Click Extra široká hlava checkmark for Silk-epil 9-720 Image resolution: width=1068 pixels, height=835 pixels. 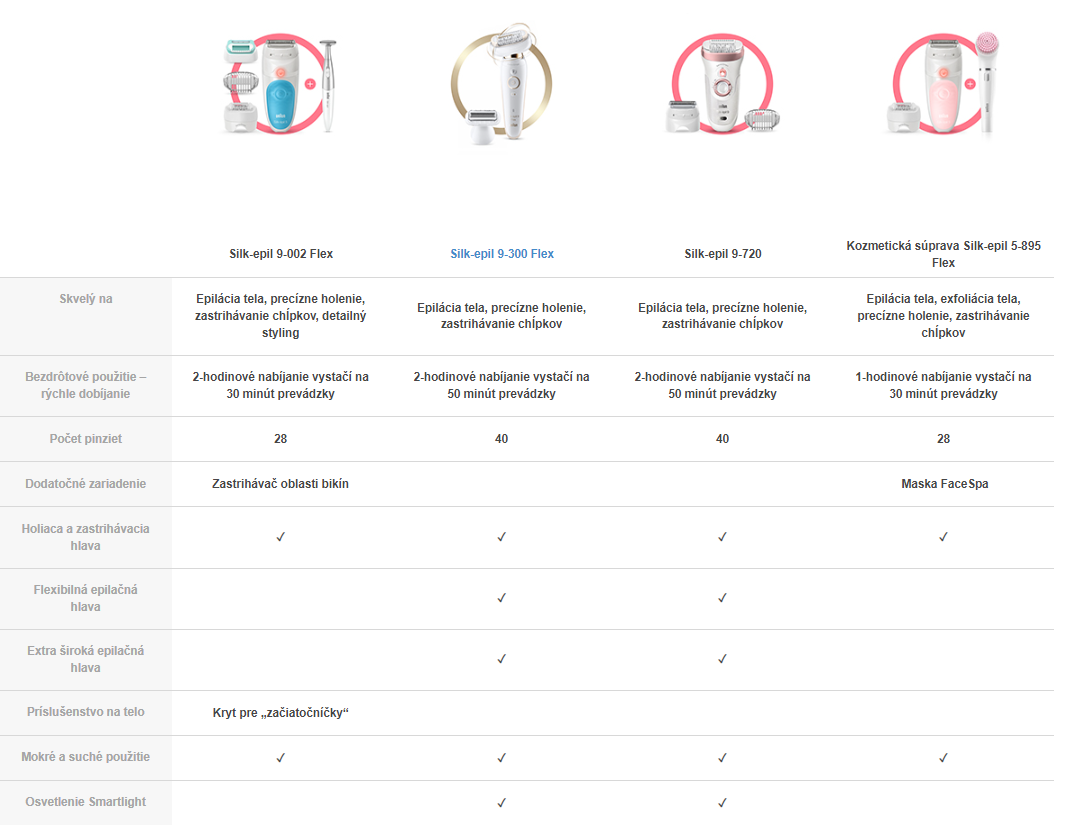[722, 659]
